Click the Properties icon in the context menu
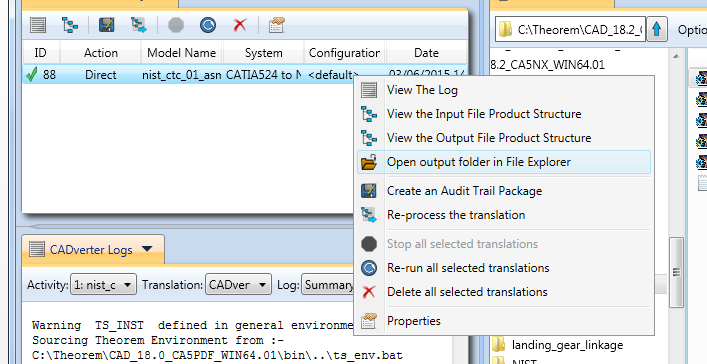Screen dimensions: 707x364 (x=369, y=321)
